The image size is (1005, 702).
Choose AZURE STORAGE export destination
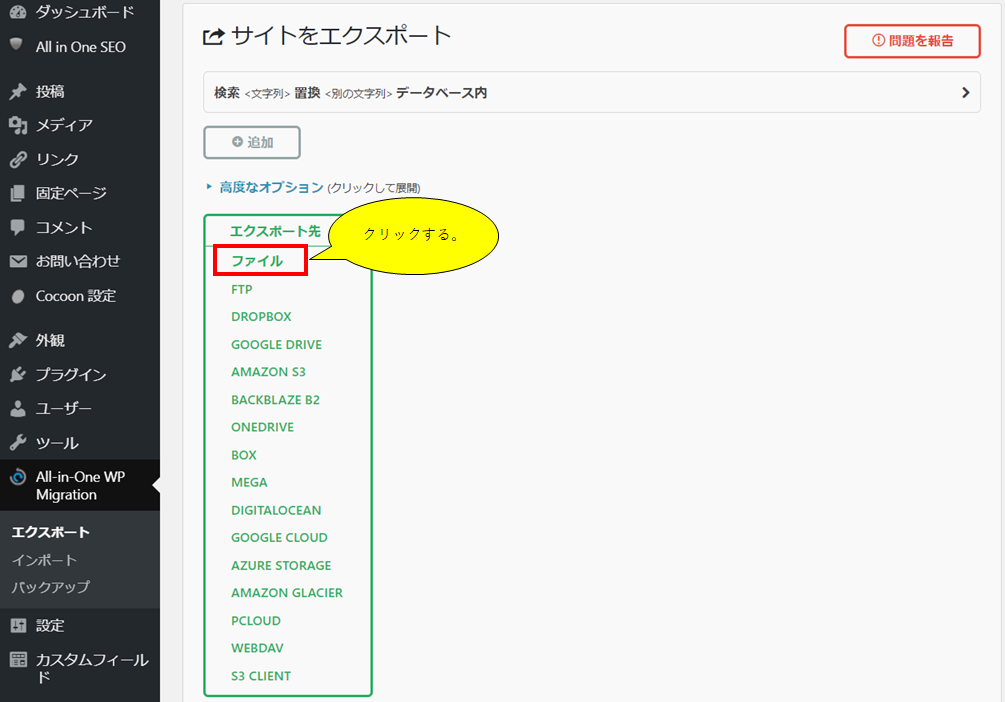281,565
